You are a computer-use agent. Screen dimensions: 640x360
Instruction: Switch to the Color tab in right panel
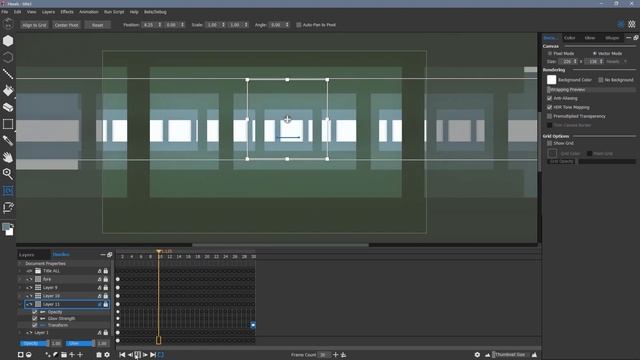tap(569, 38)
